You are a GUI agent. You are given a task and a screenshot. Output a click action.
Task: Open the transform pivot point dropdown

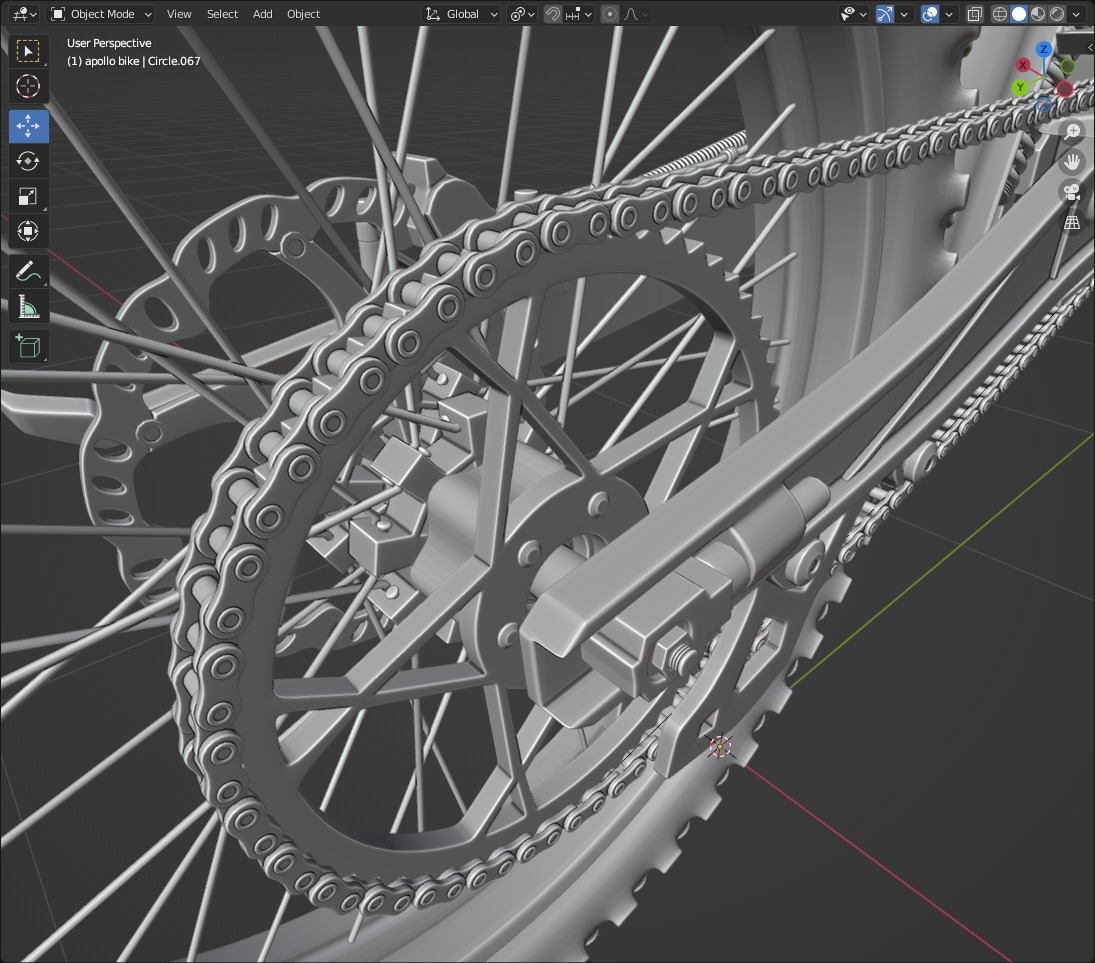(522, 14)
